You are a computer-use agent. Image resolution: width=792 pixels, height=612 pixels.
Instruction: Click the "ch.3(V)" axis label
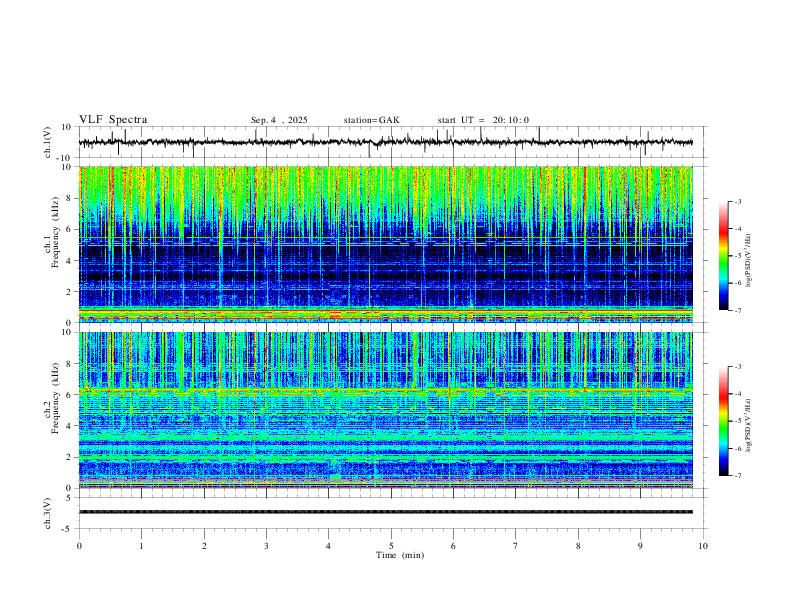pyautogui.click(x=48, y=513)
